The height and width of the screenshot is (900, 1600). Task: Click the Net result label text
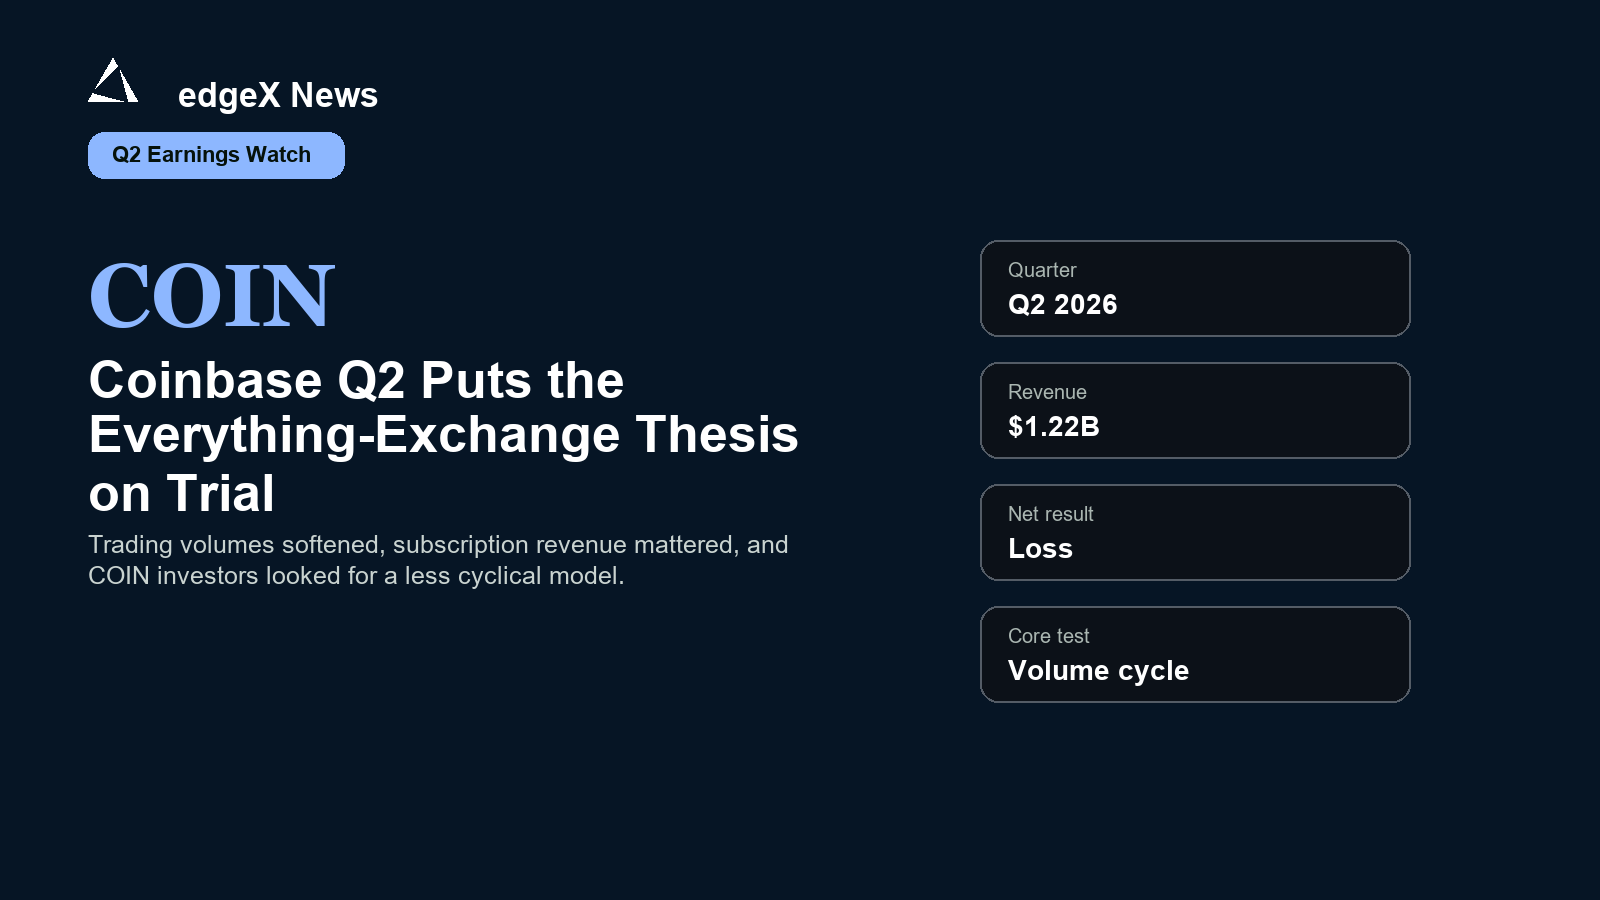1050,514
